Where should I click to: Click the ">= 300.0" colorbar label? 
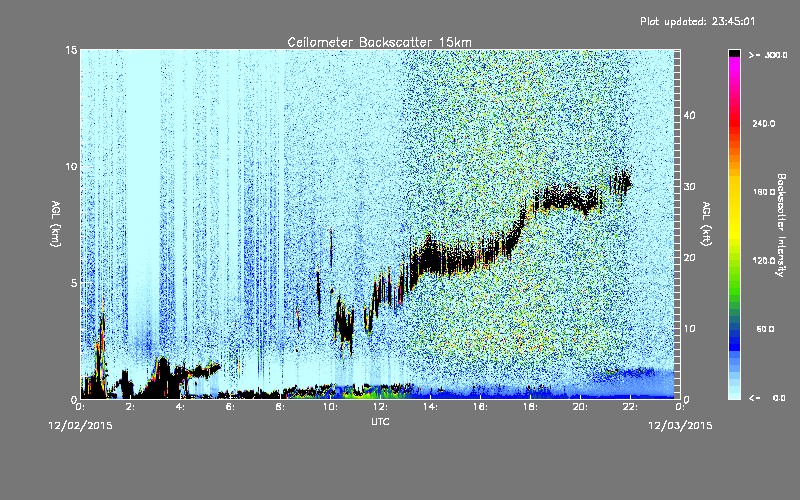click(x=768, y=55)
